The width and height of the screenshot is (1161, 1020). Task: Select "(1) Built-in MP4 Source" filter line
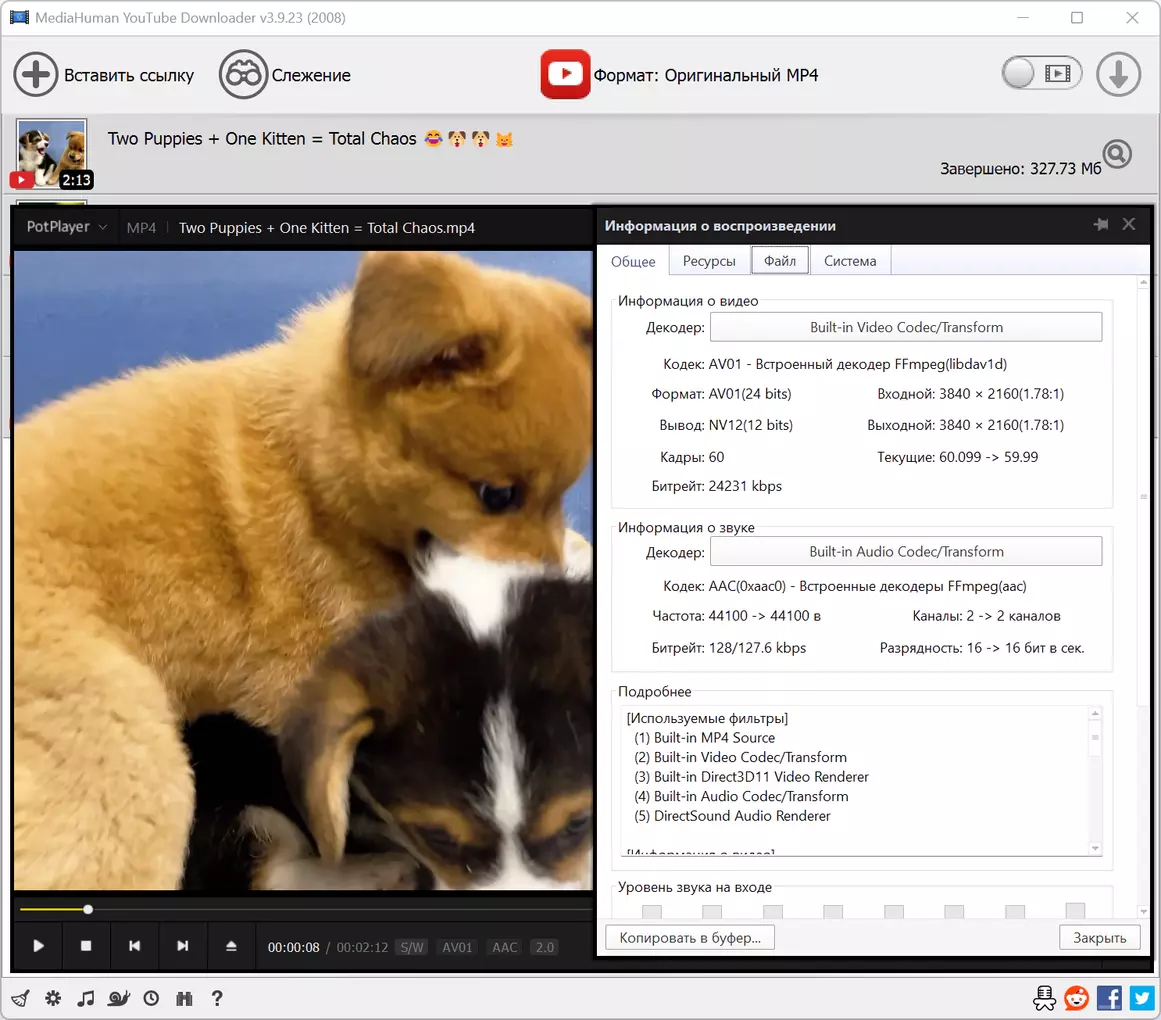click(704, 737)
